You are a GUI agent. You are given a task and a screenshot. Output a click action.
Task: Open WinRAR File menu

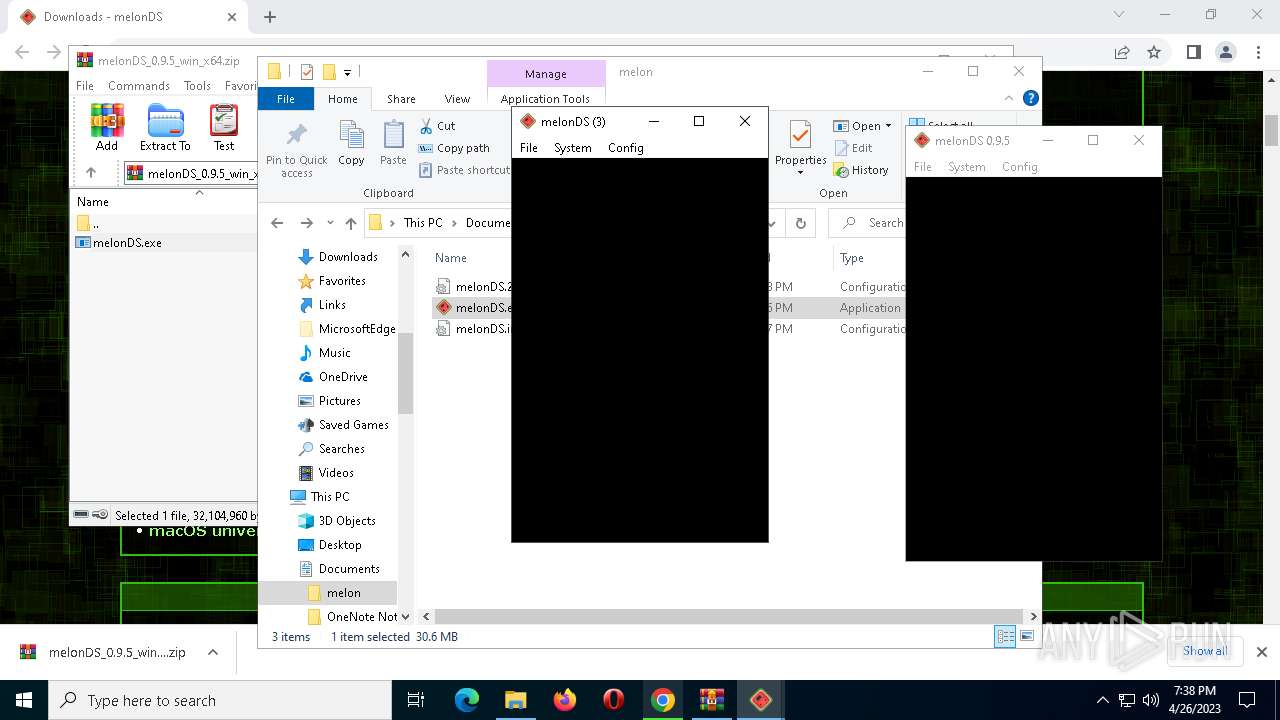click(x=85, y=86)
